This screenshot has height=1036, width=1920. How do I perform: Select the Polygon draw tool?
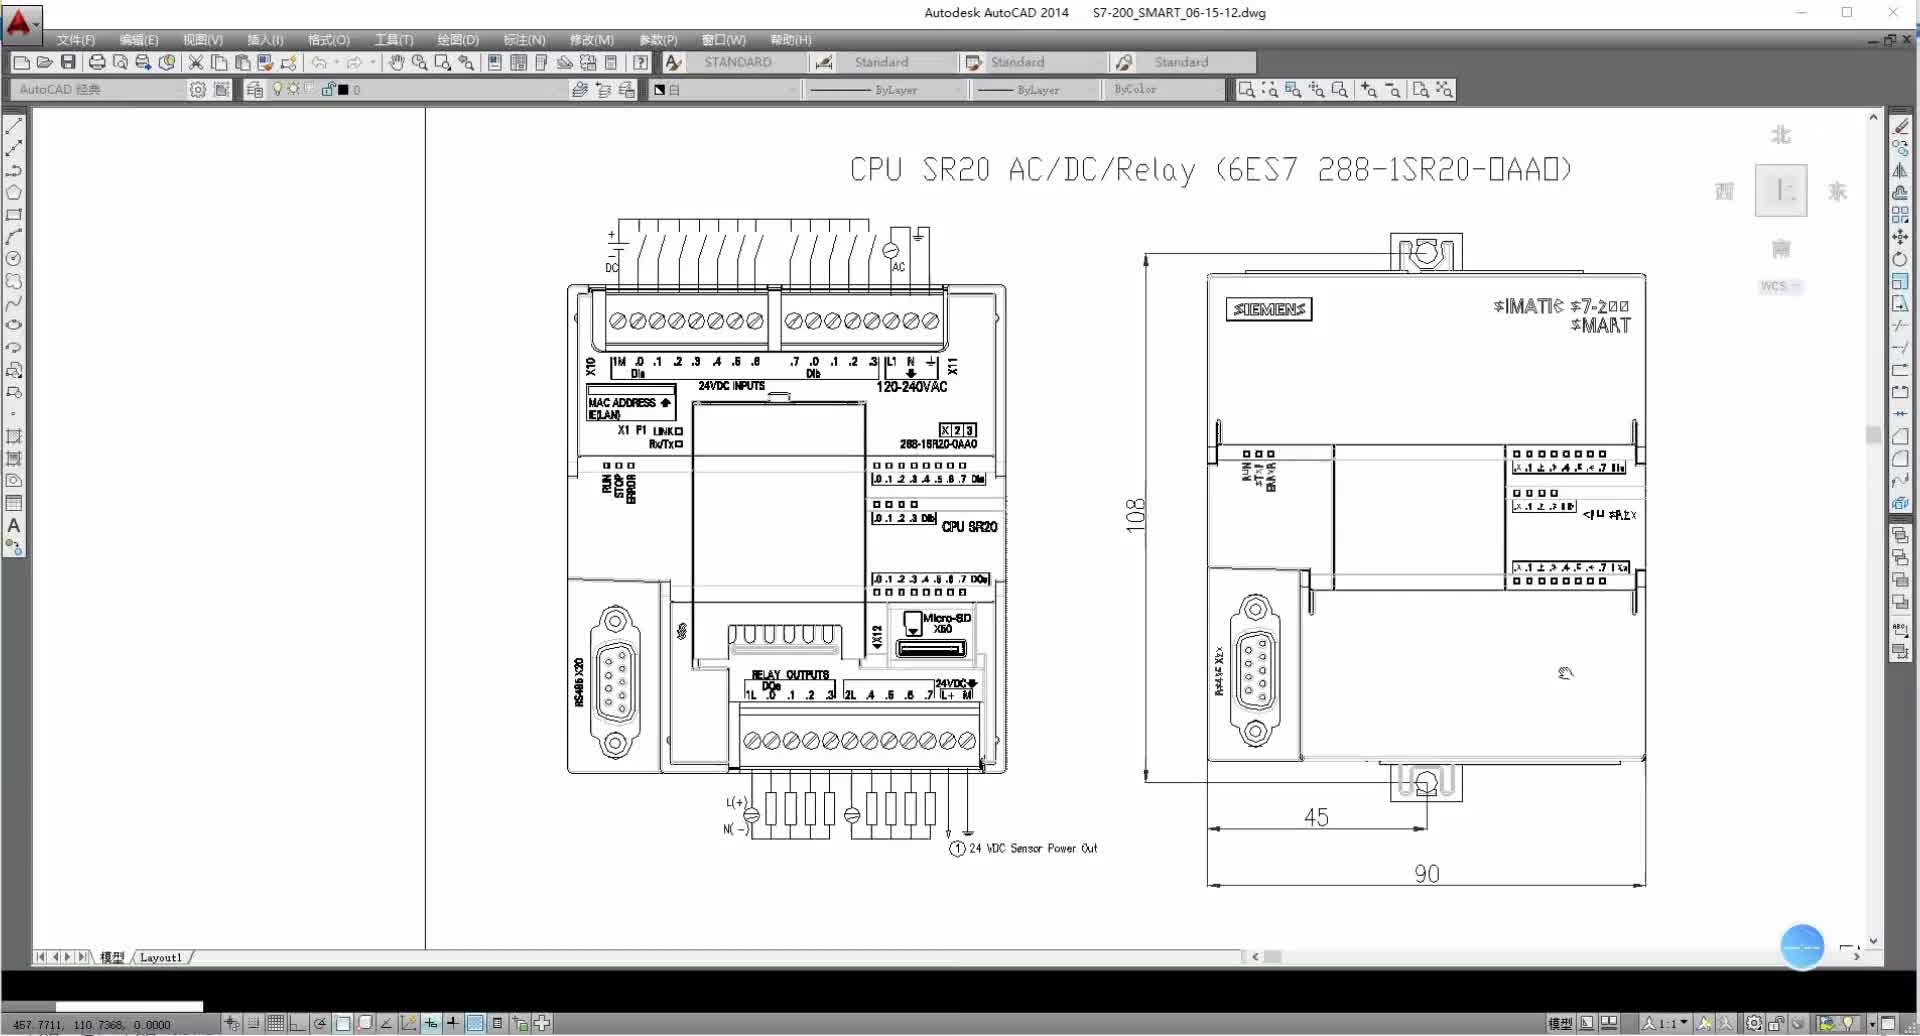[x=14, y=192]
